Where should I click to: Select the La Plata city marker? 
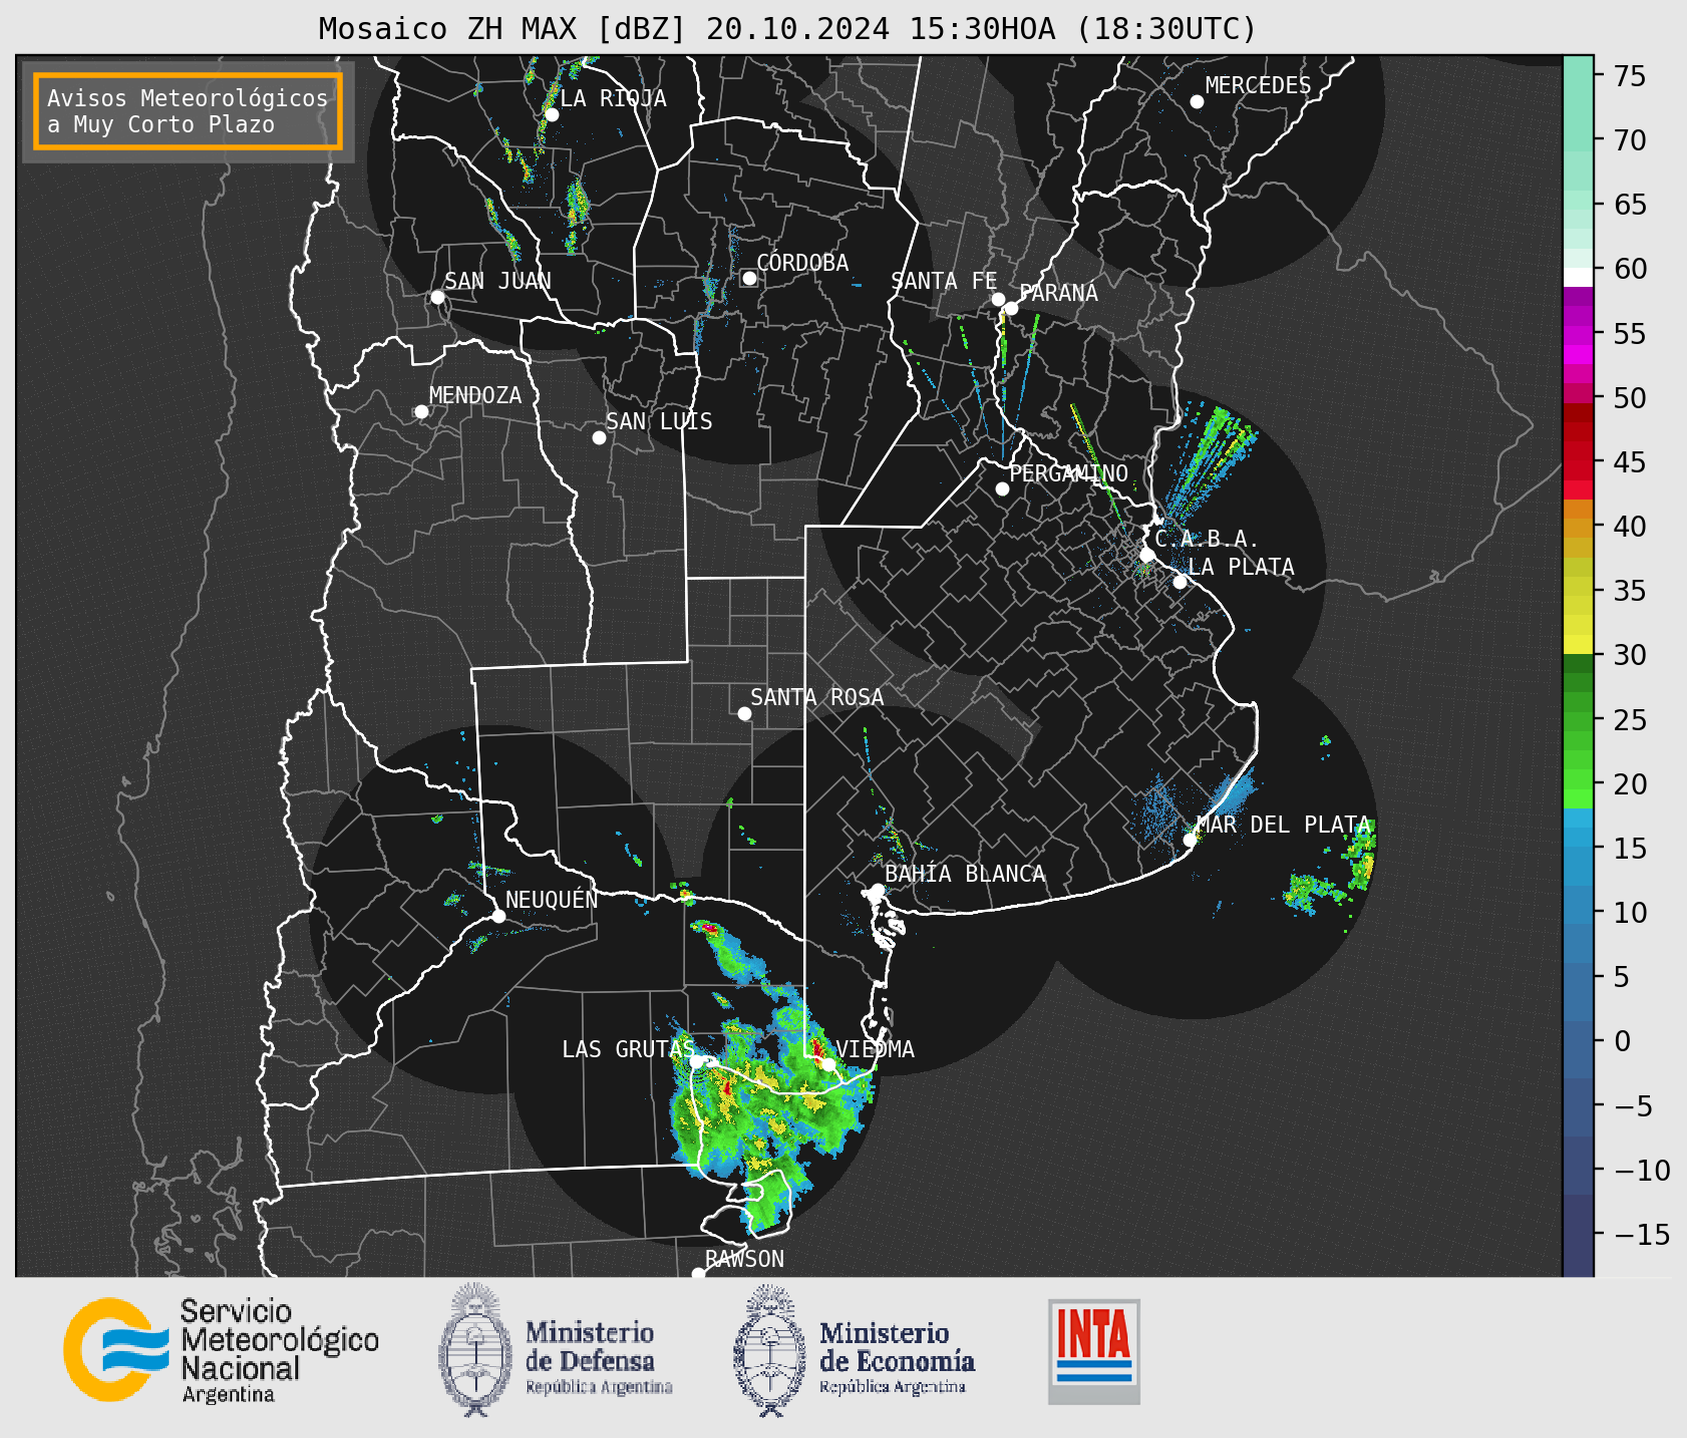[1180, 582]
